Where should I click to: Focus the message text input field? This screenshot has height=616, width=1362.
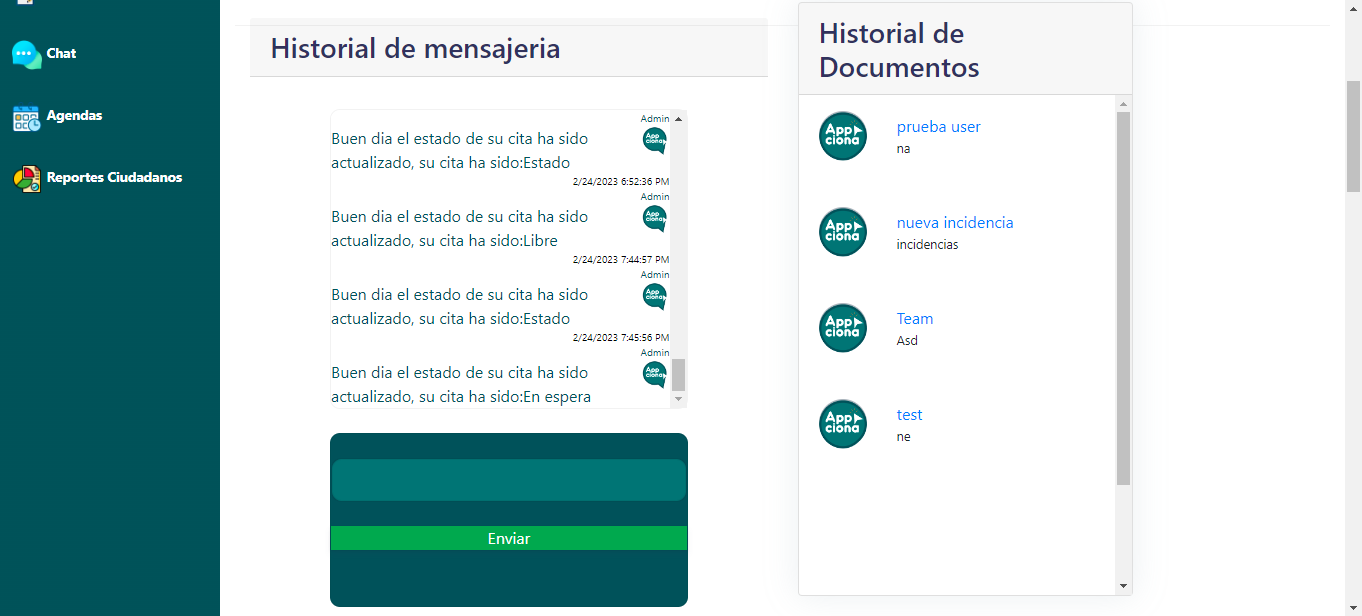pyautogui.click(x=508, y=480)
